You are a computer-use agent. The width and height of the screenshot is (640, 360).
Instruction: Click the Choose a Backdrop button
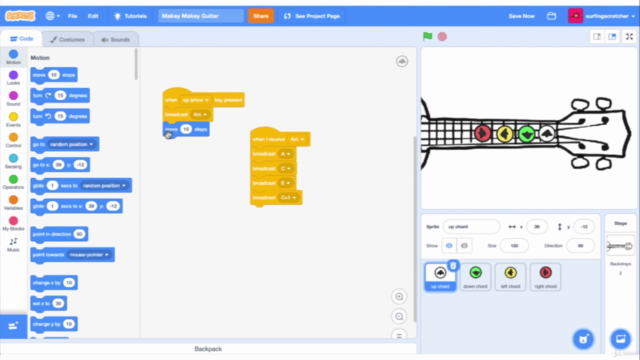point(620,339)
